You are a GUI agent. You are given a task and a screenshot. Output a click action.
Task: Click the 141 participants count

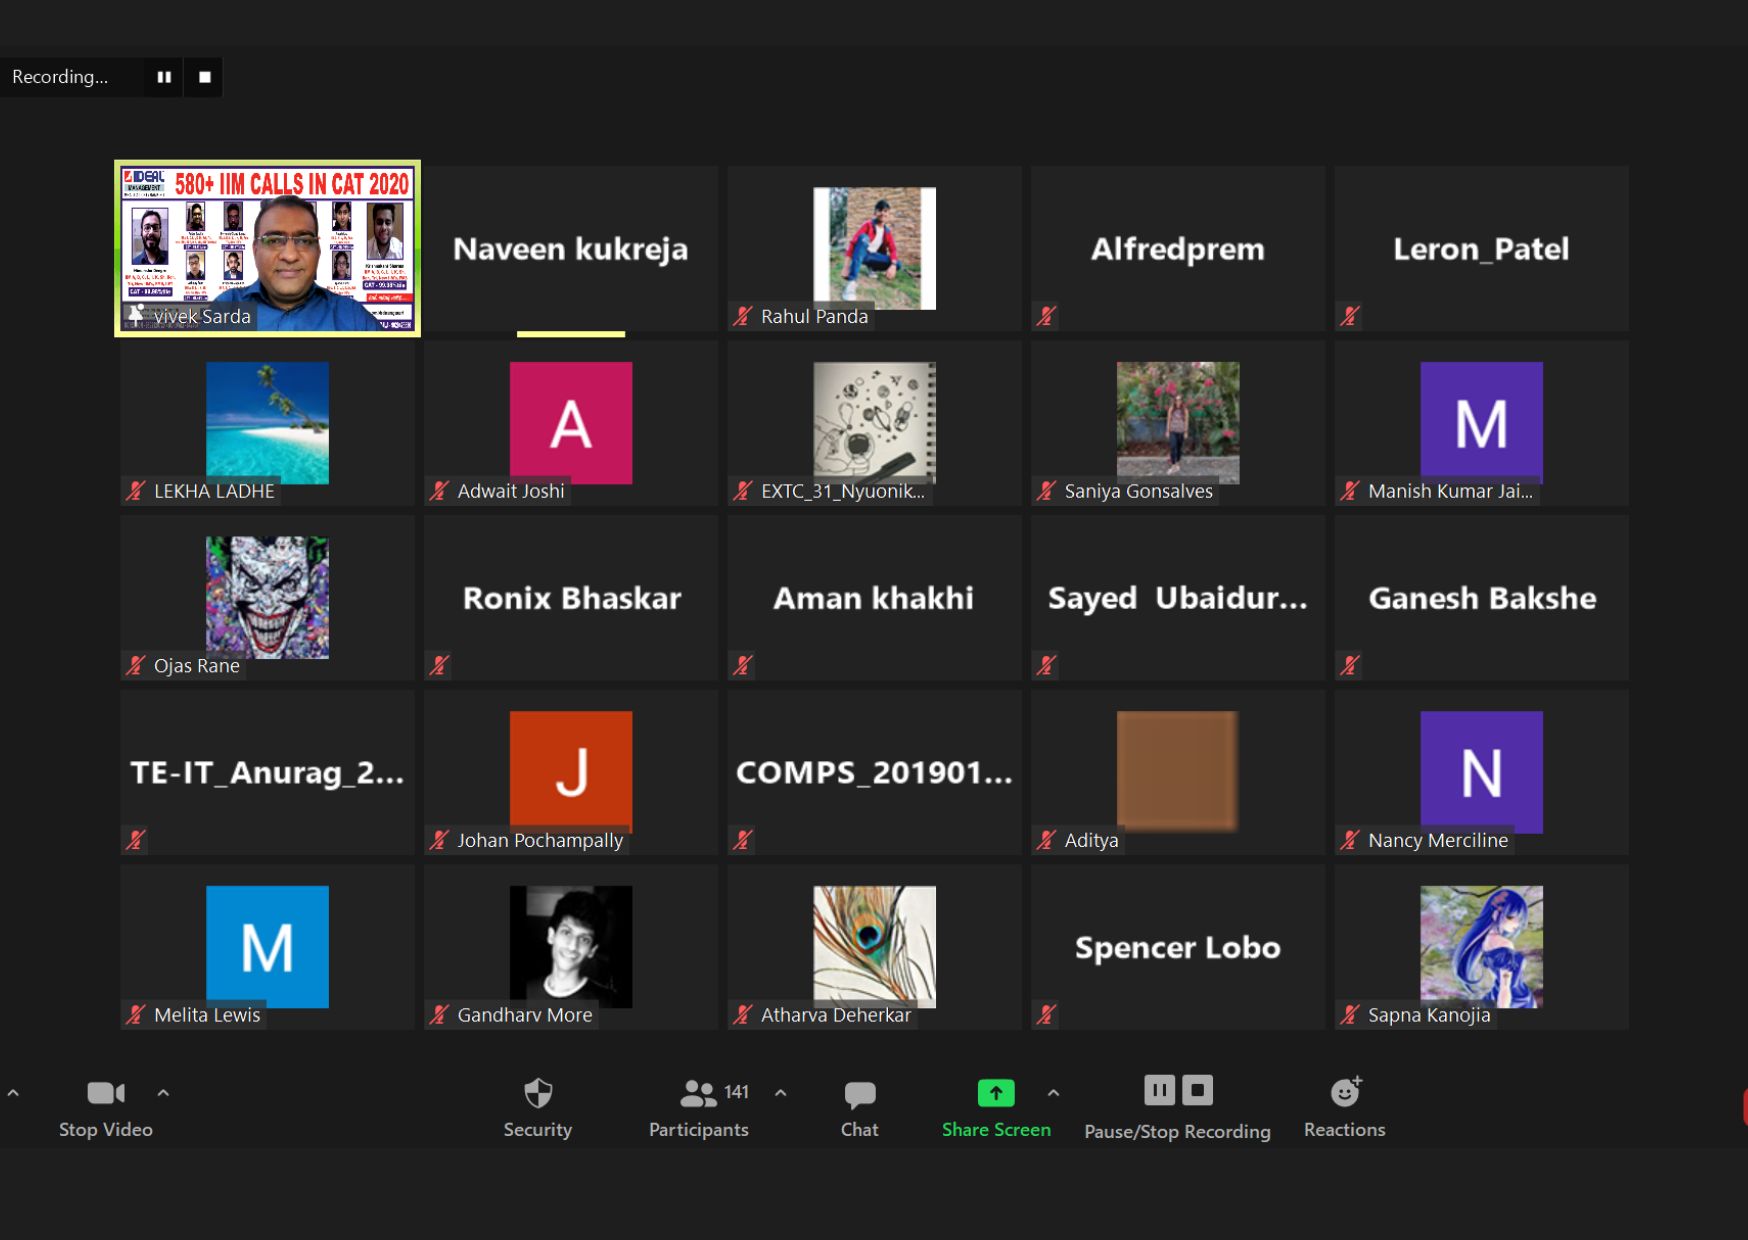point(737,1092)
